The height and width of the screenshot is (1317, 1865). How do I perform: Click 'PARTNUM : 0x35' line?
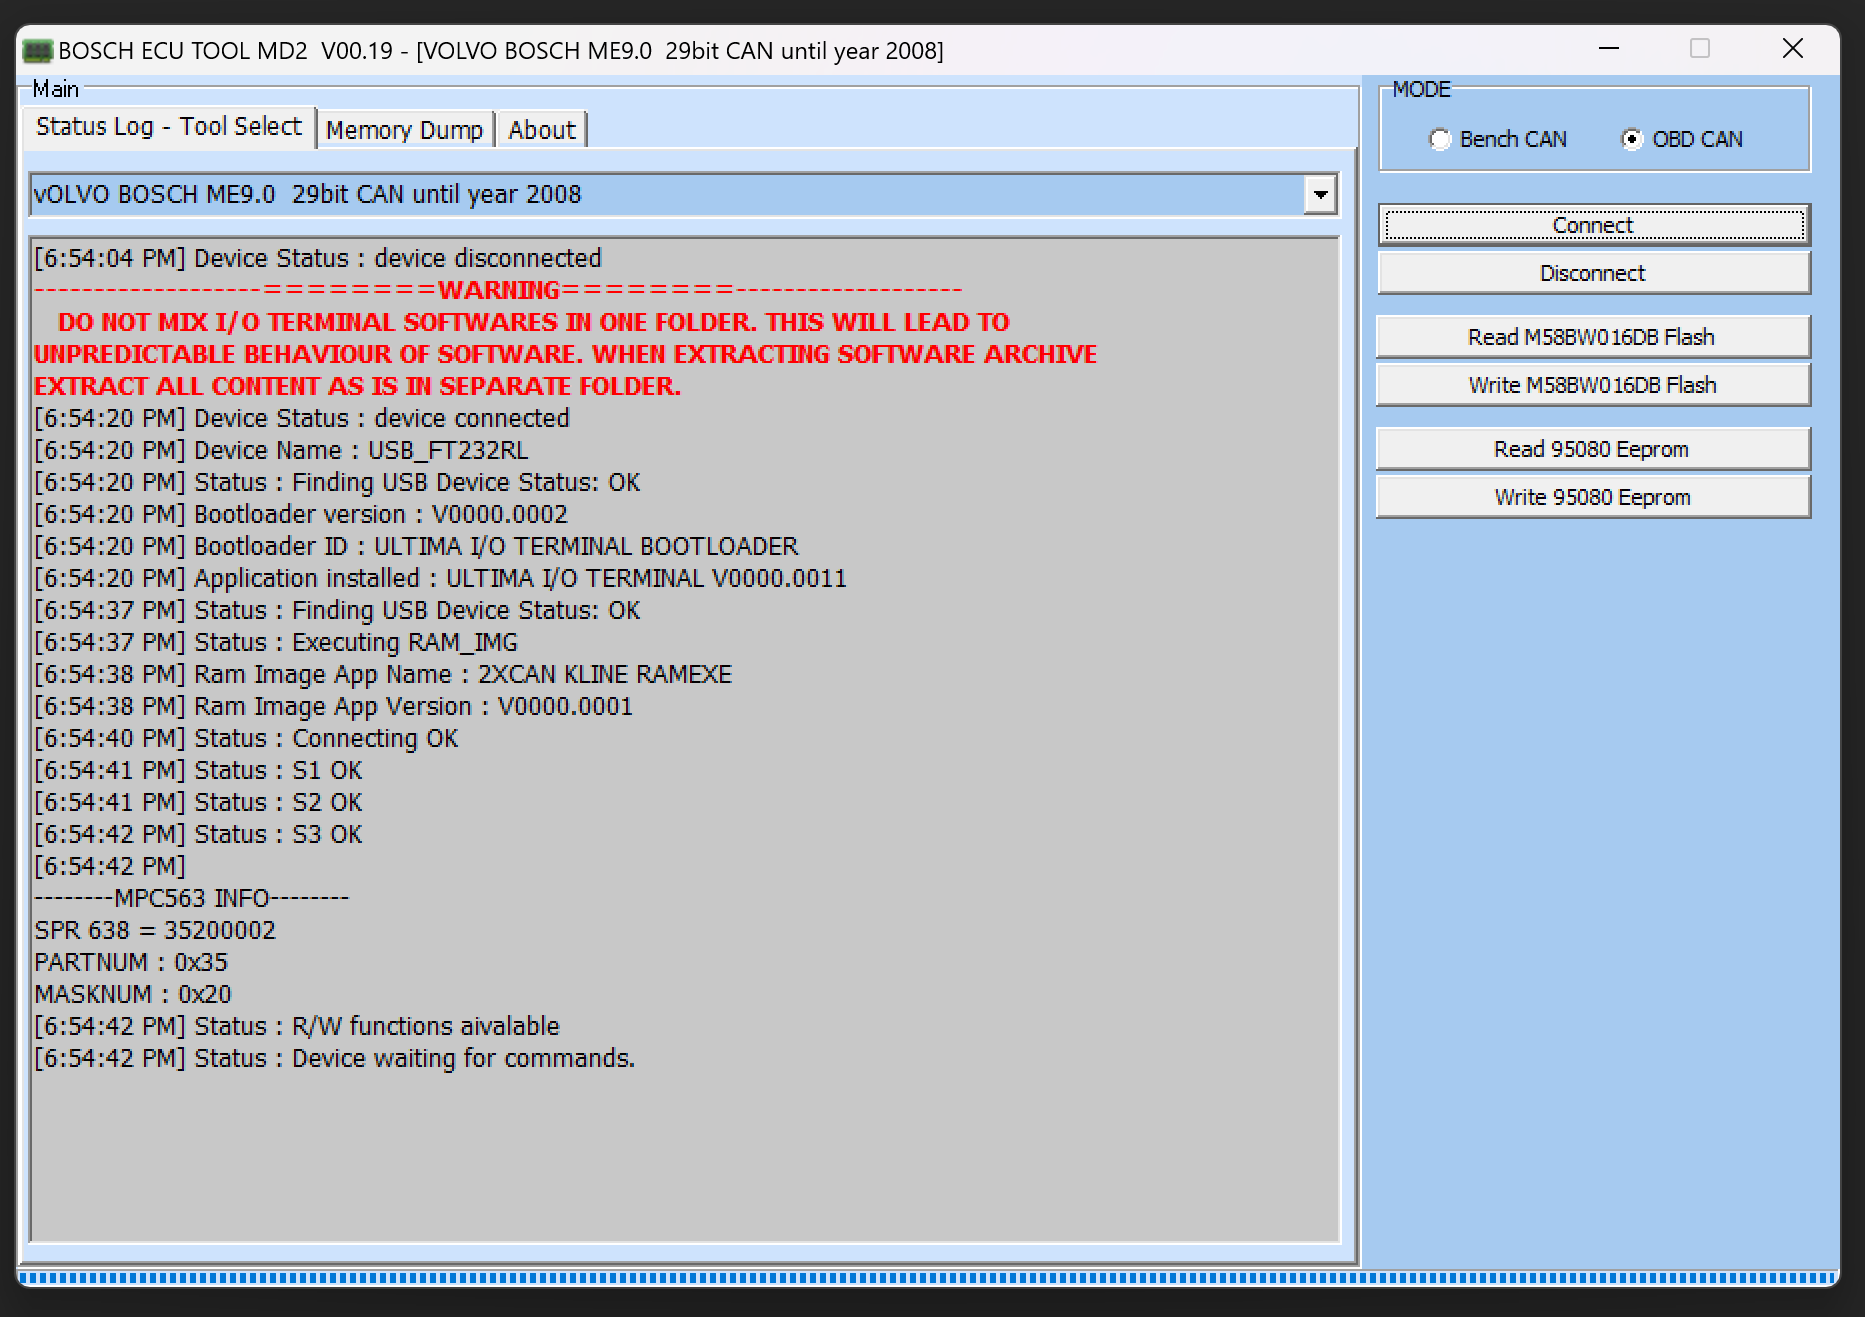point(131,963)
